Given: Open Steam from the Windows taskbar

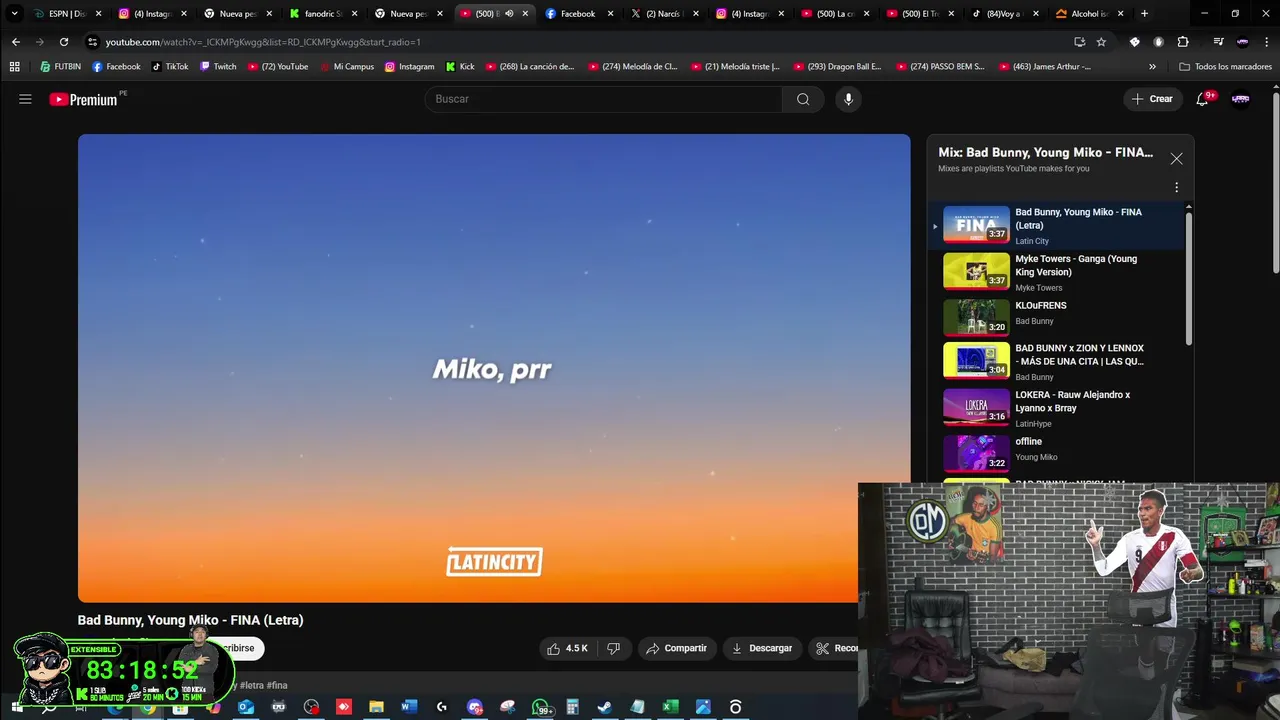Looking at the screenshot, I should [605, 707].
